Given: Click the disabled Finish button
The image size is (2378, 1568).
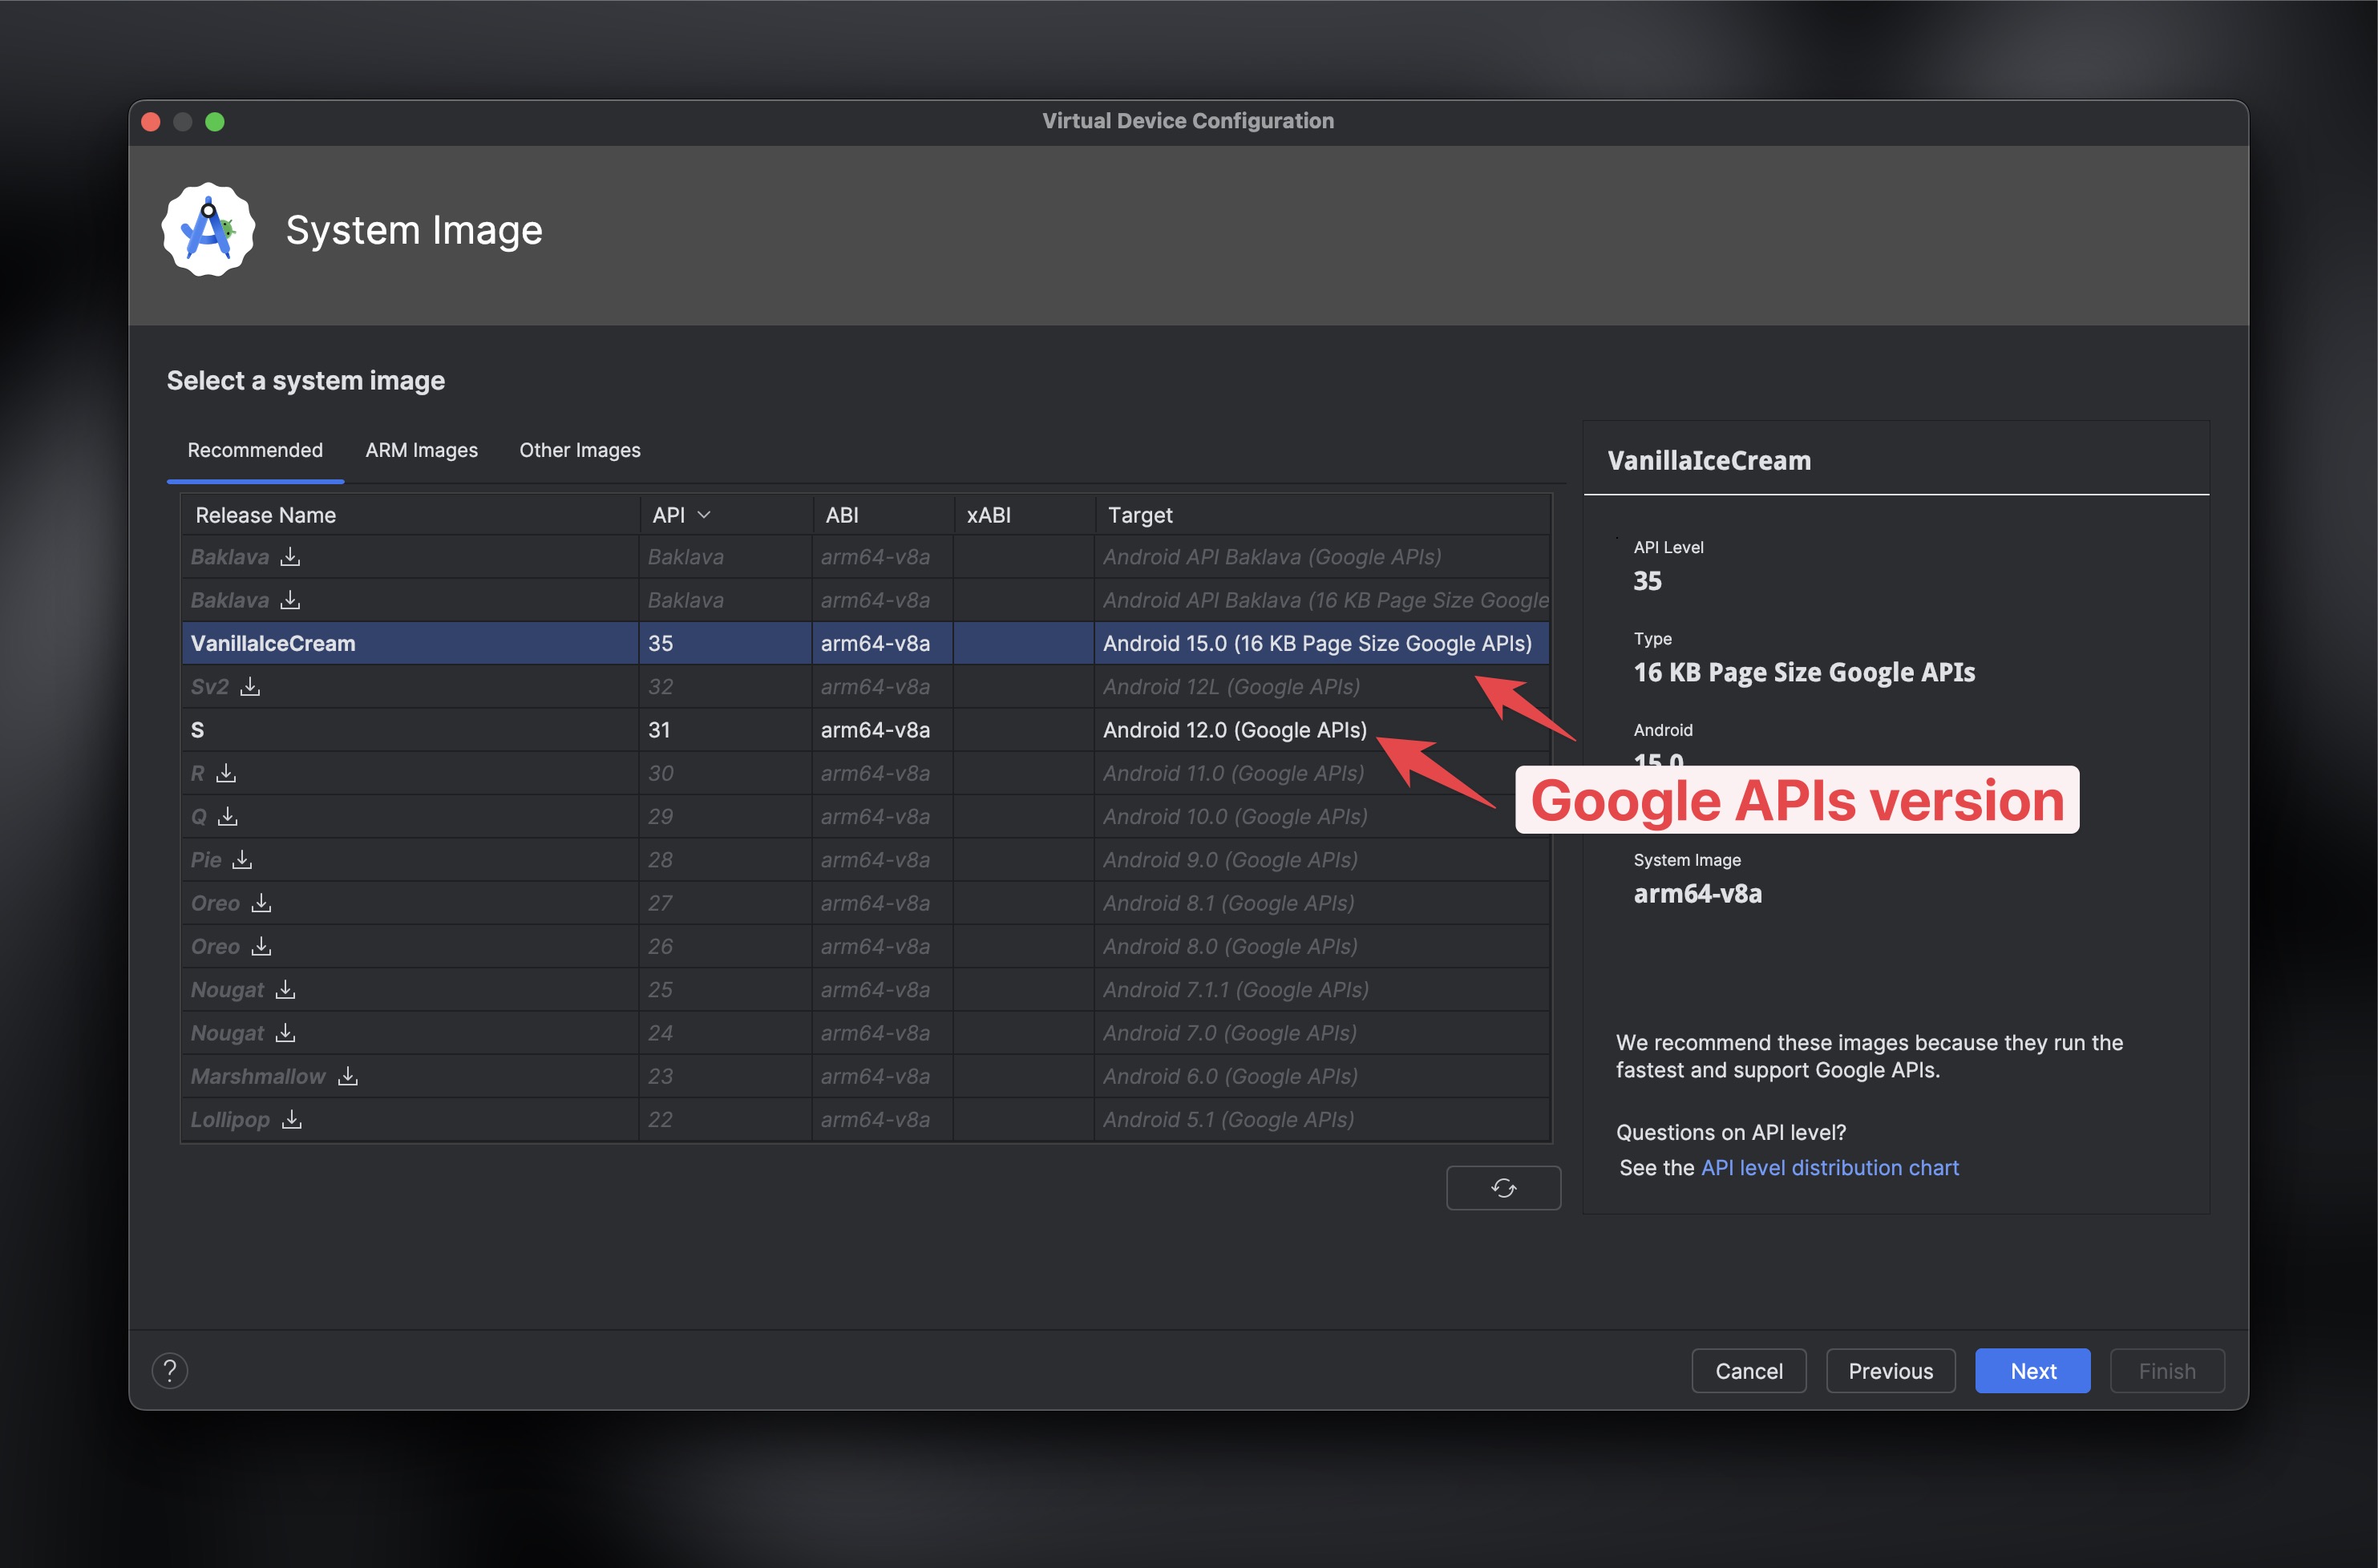Looking at the screenshot, I should click(2167, 1370).
